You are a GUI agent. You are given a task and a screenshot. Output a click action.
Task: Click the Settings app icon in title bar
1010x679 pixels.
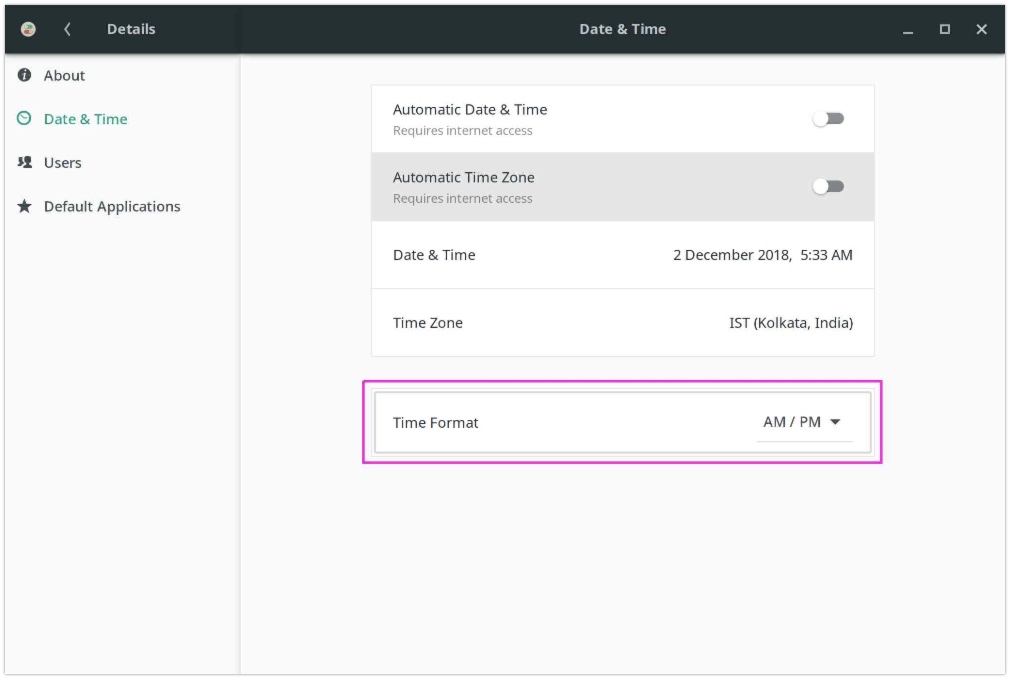[28, 29]
